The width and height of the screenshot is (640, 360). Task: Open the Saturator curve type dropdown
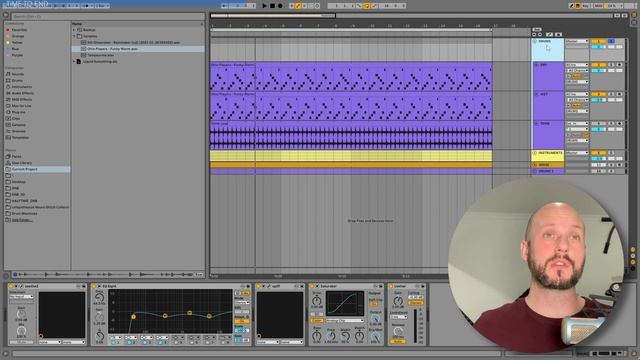345,320
